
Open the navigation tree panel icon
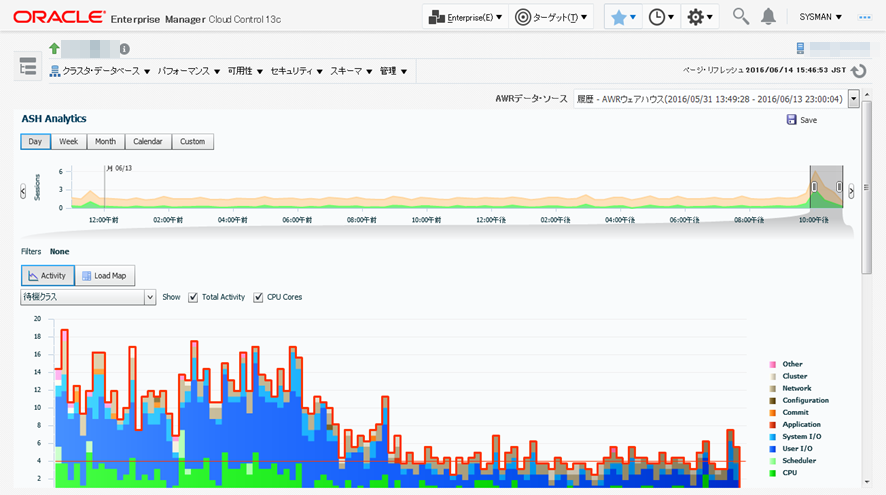click(28, 66)
